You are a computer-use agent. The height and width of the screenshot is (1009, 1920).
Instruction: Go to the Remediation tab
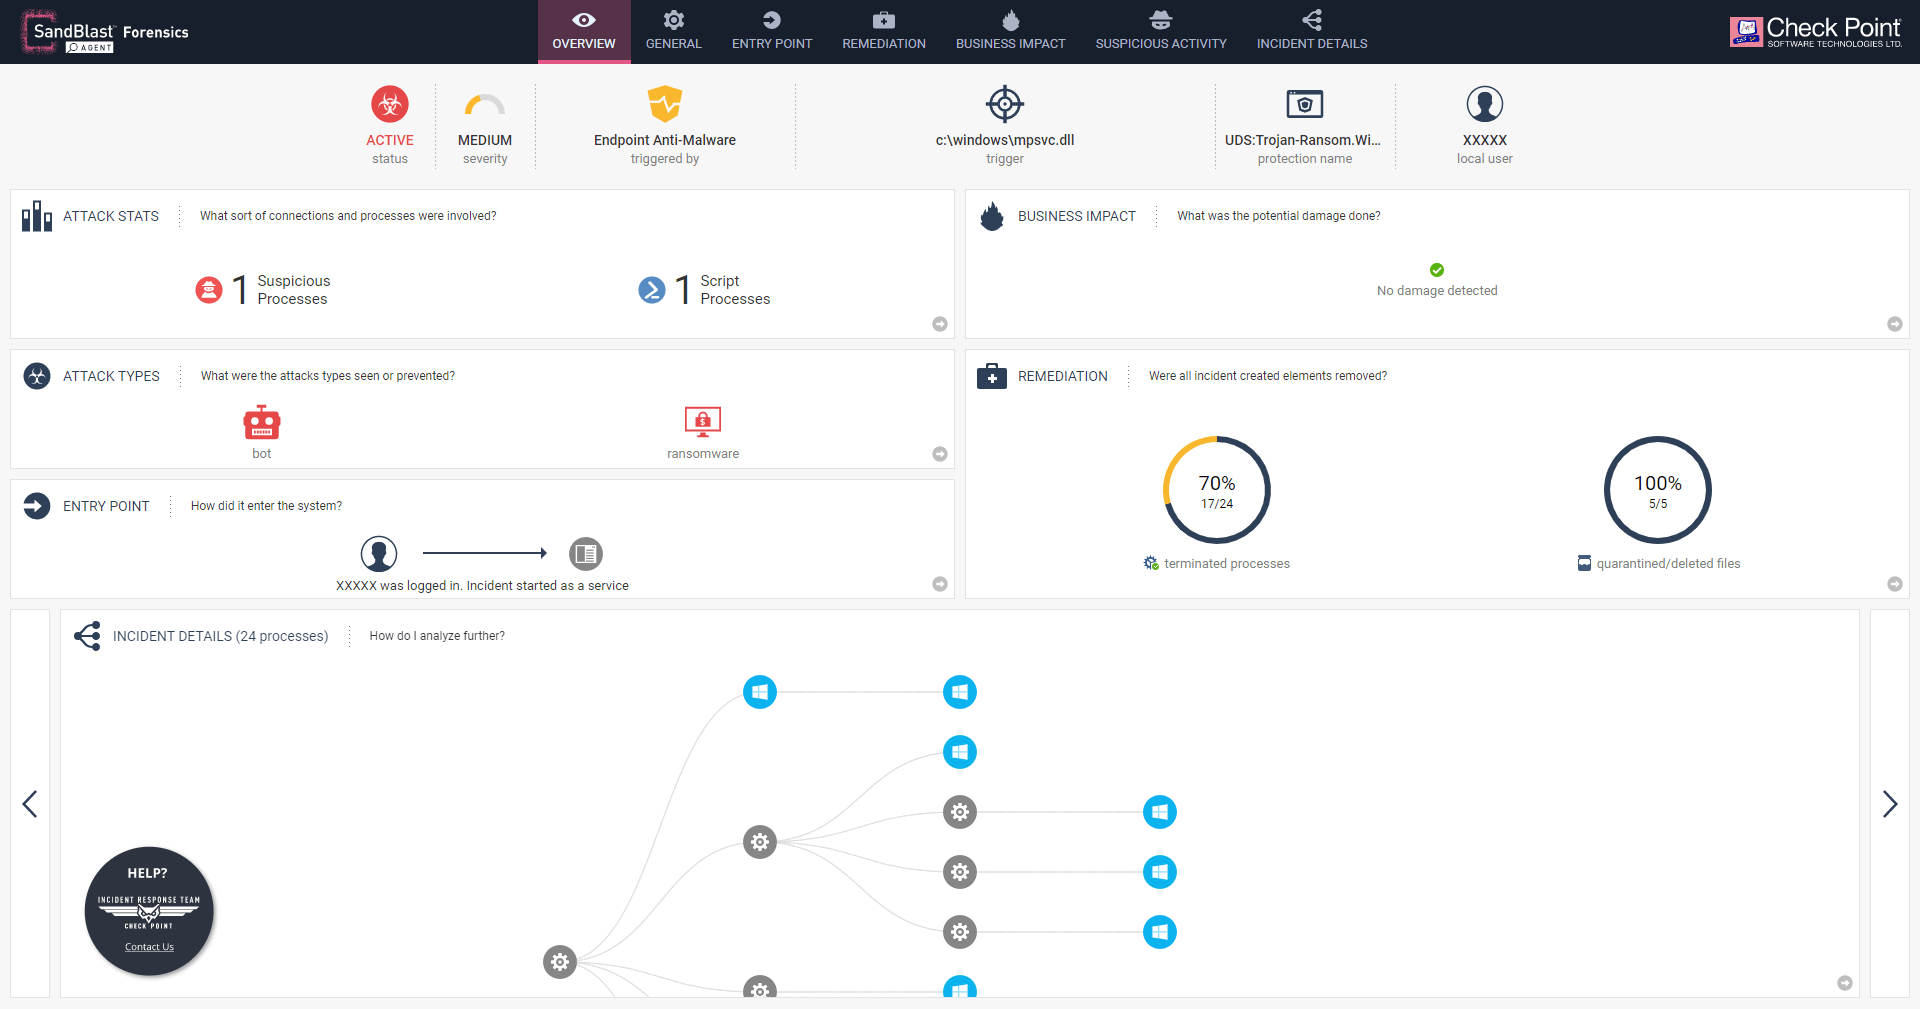884,31
